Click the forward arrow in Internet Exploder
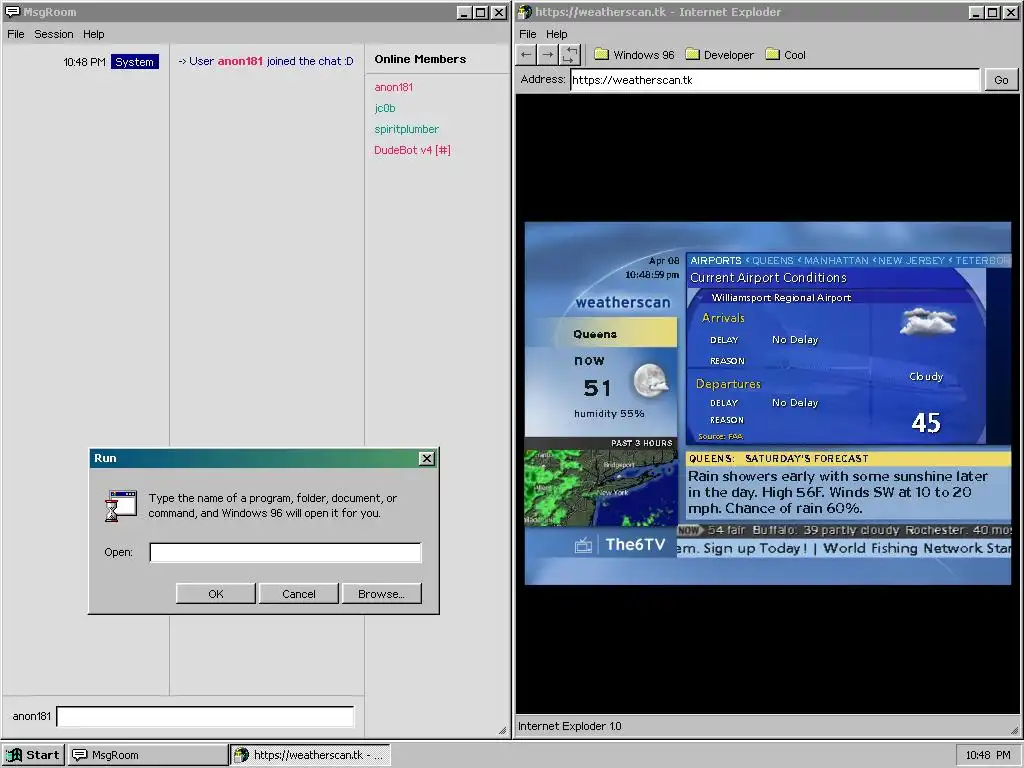 pos(548,55)
